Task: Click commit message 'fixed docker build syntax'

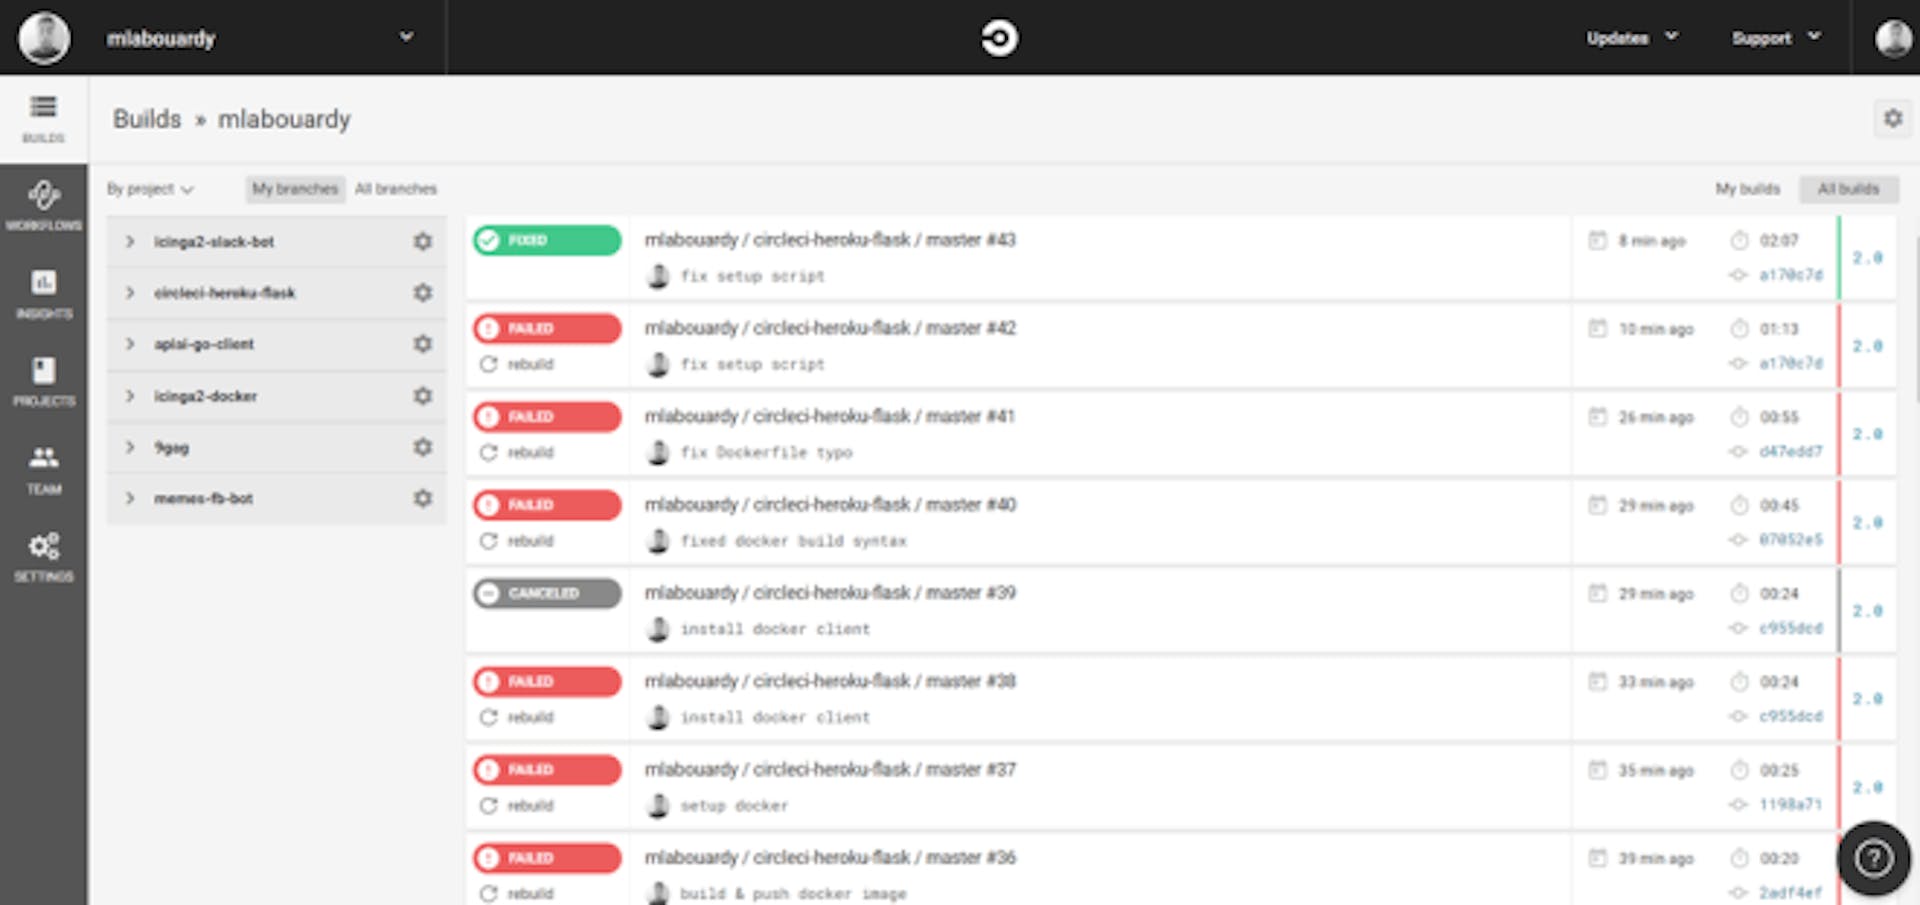Action: pyautogui.click(x=793, y=541)
